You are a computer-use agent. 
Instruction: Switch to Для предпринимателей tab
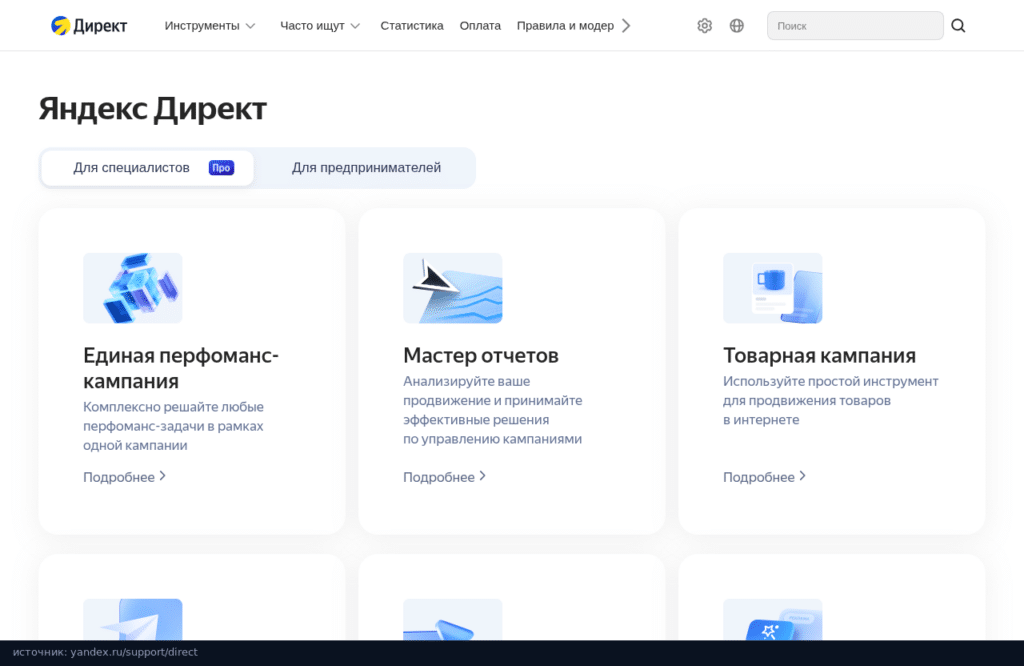coord(366,168)
